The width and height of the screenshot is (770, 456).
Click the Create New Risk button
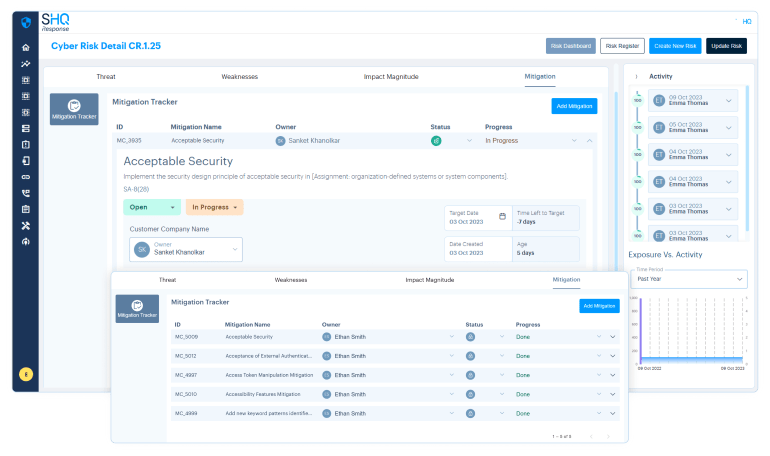click(675, 46)
